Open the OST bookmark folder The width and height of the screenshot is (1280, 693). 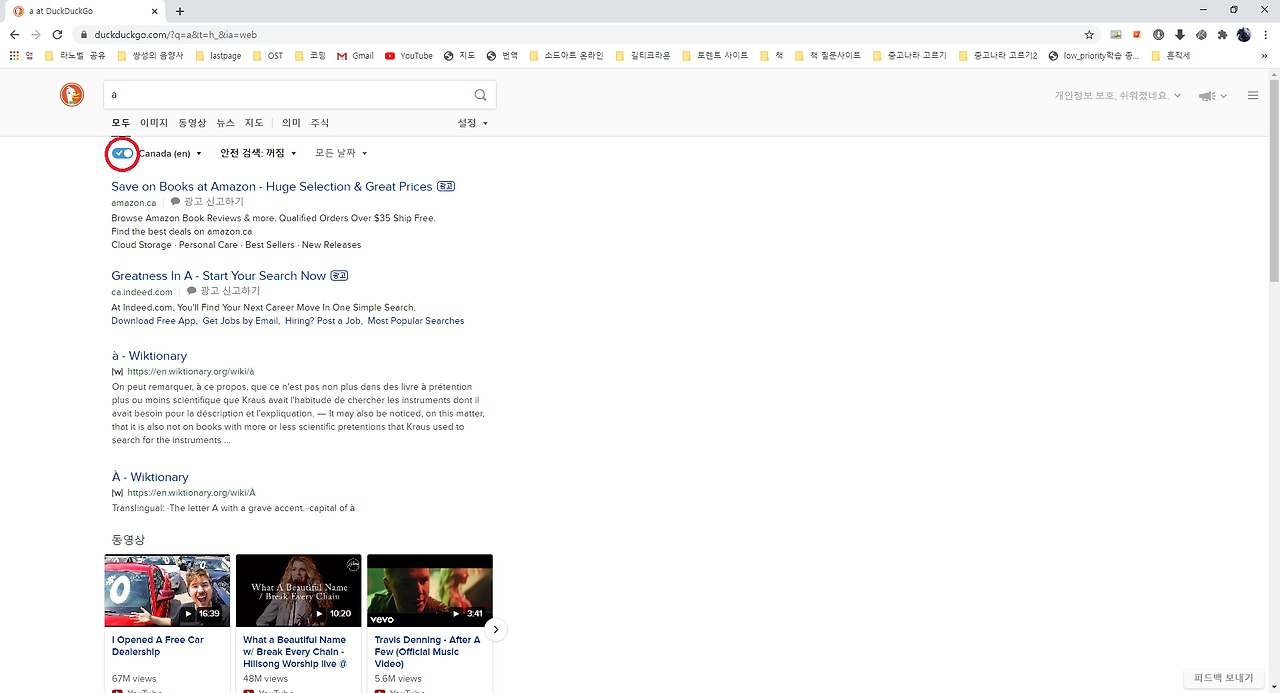268,56
